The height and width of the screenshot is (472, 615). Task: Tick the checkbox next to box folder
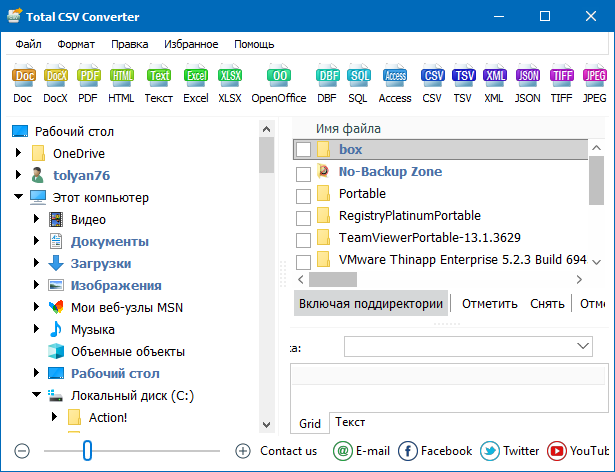pos(304,150)
